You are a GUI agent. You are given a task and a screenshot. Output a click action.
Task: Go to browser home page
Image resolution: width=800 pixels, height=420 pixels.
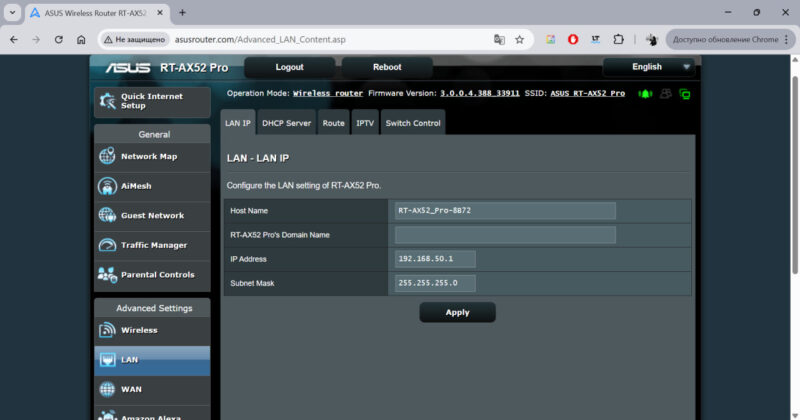click(x=81, y=39)
